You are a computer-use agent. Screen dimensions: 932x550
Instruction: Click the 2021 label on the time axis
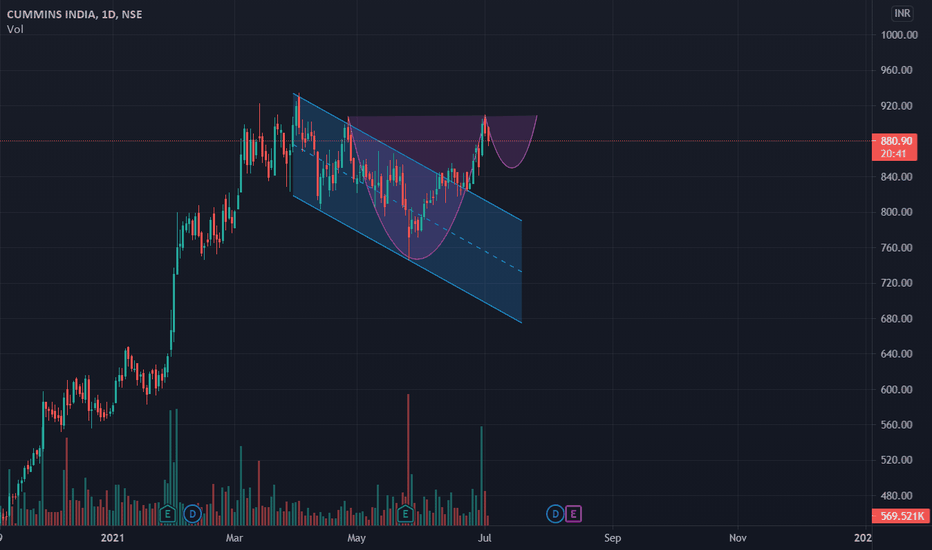[112, 538]
